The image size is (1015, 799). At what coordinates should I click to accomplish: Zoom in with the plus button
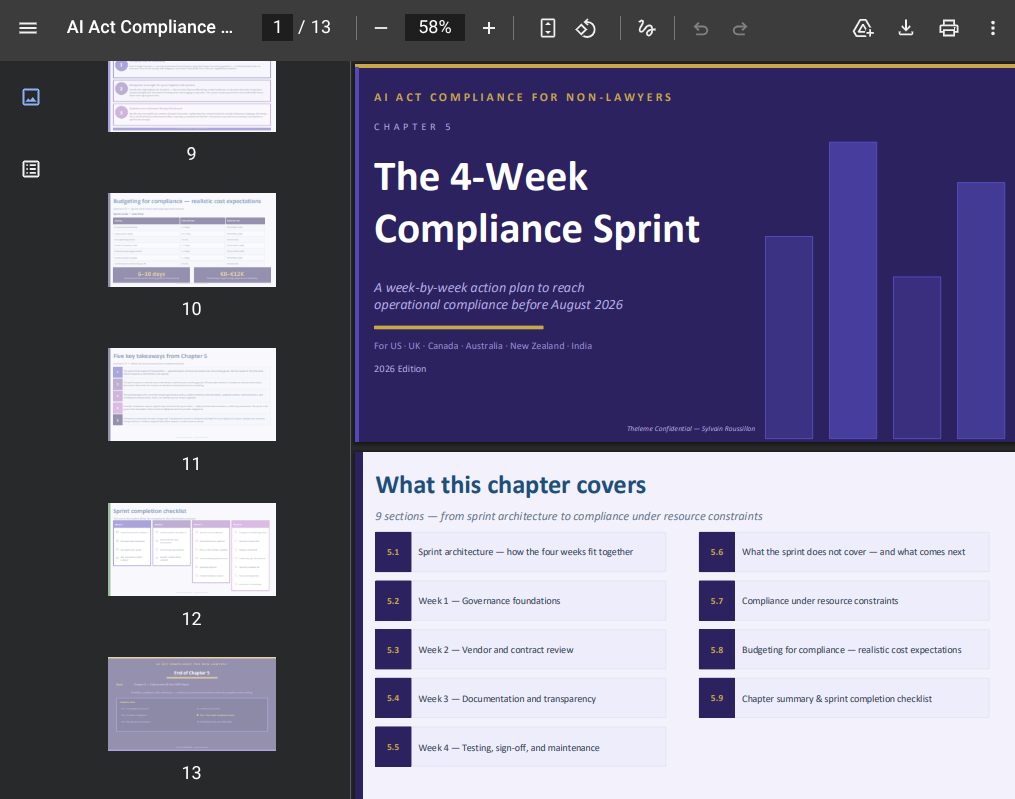point(489,28)
